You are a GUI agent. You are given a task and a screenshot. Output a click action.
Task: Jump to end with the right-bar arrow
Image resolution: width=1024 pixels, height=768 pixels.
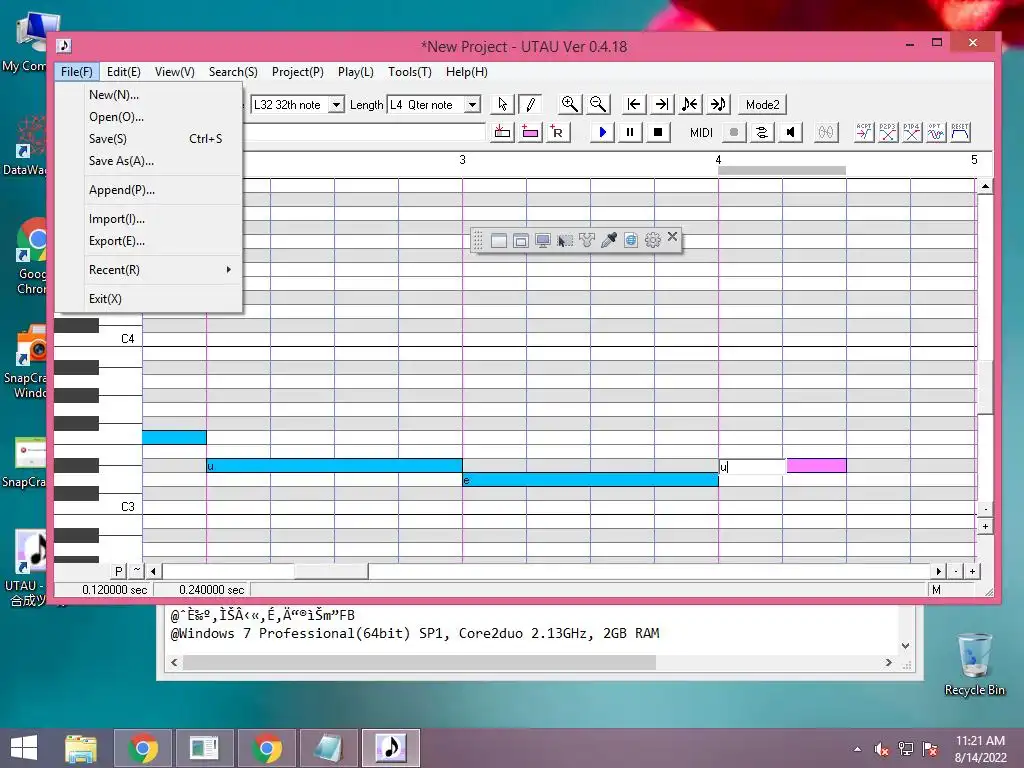click(662, 104)
